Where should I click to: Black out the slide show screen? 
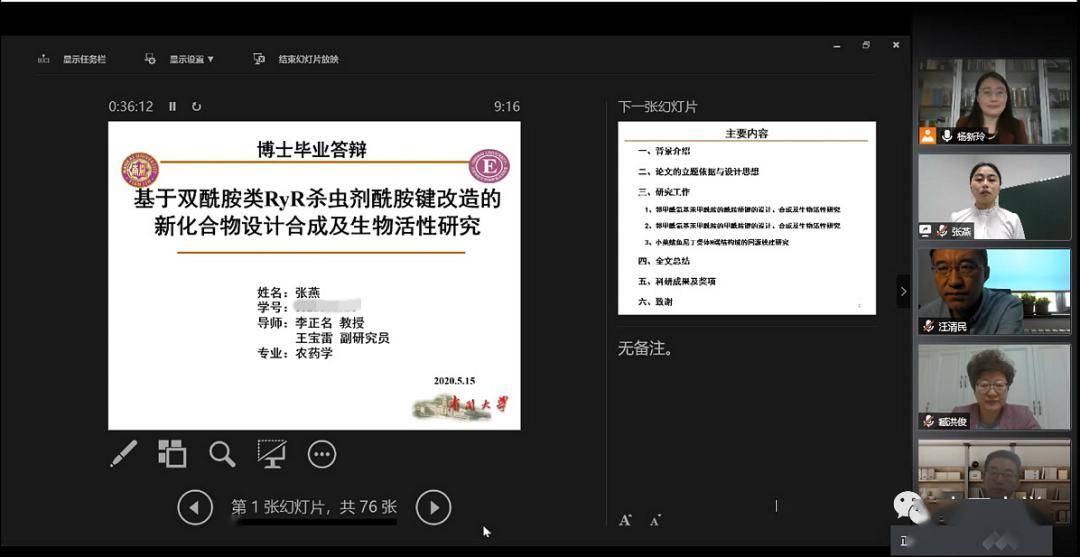(272, 454)
